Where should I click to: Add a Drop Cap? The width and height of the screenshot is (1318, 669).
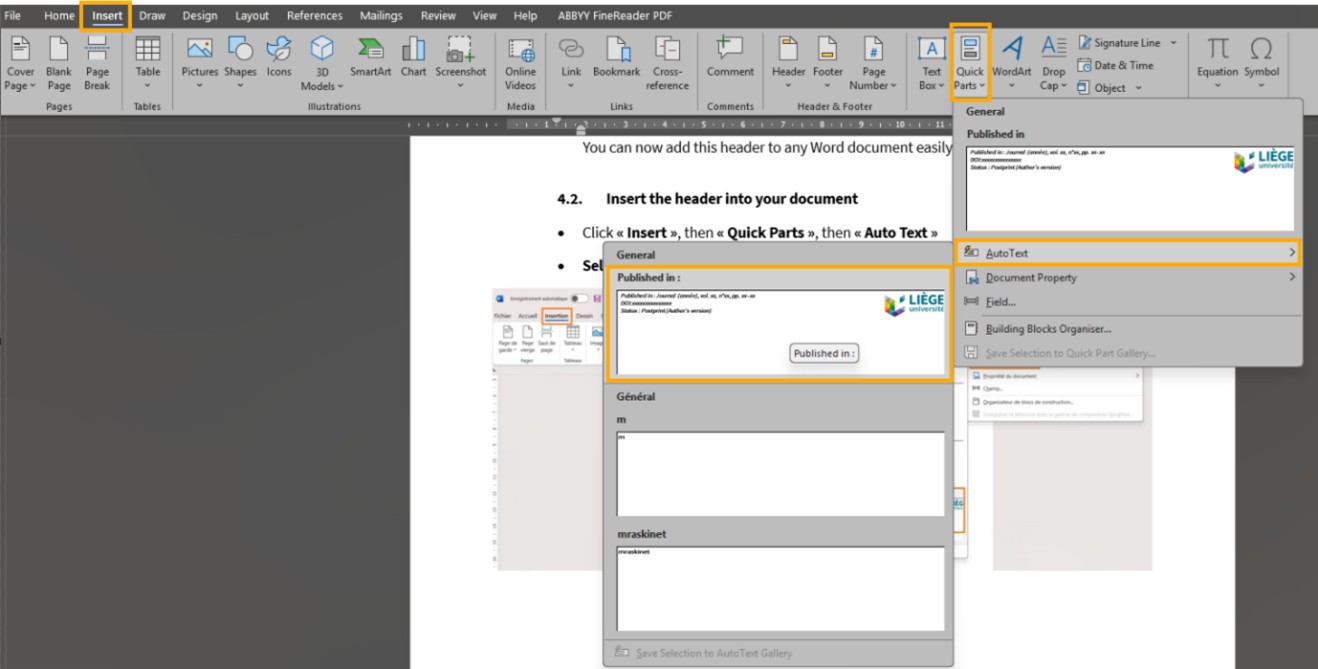[x=1054, y=64]
